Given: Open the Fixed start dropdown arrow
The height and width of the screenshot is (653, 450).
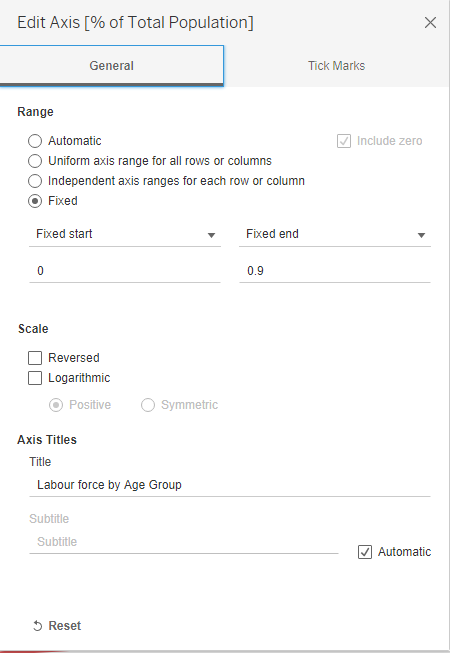Looking at the screenshot, I should tap(211, 235).
